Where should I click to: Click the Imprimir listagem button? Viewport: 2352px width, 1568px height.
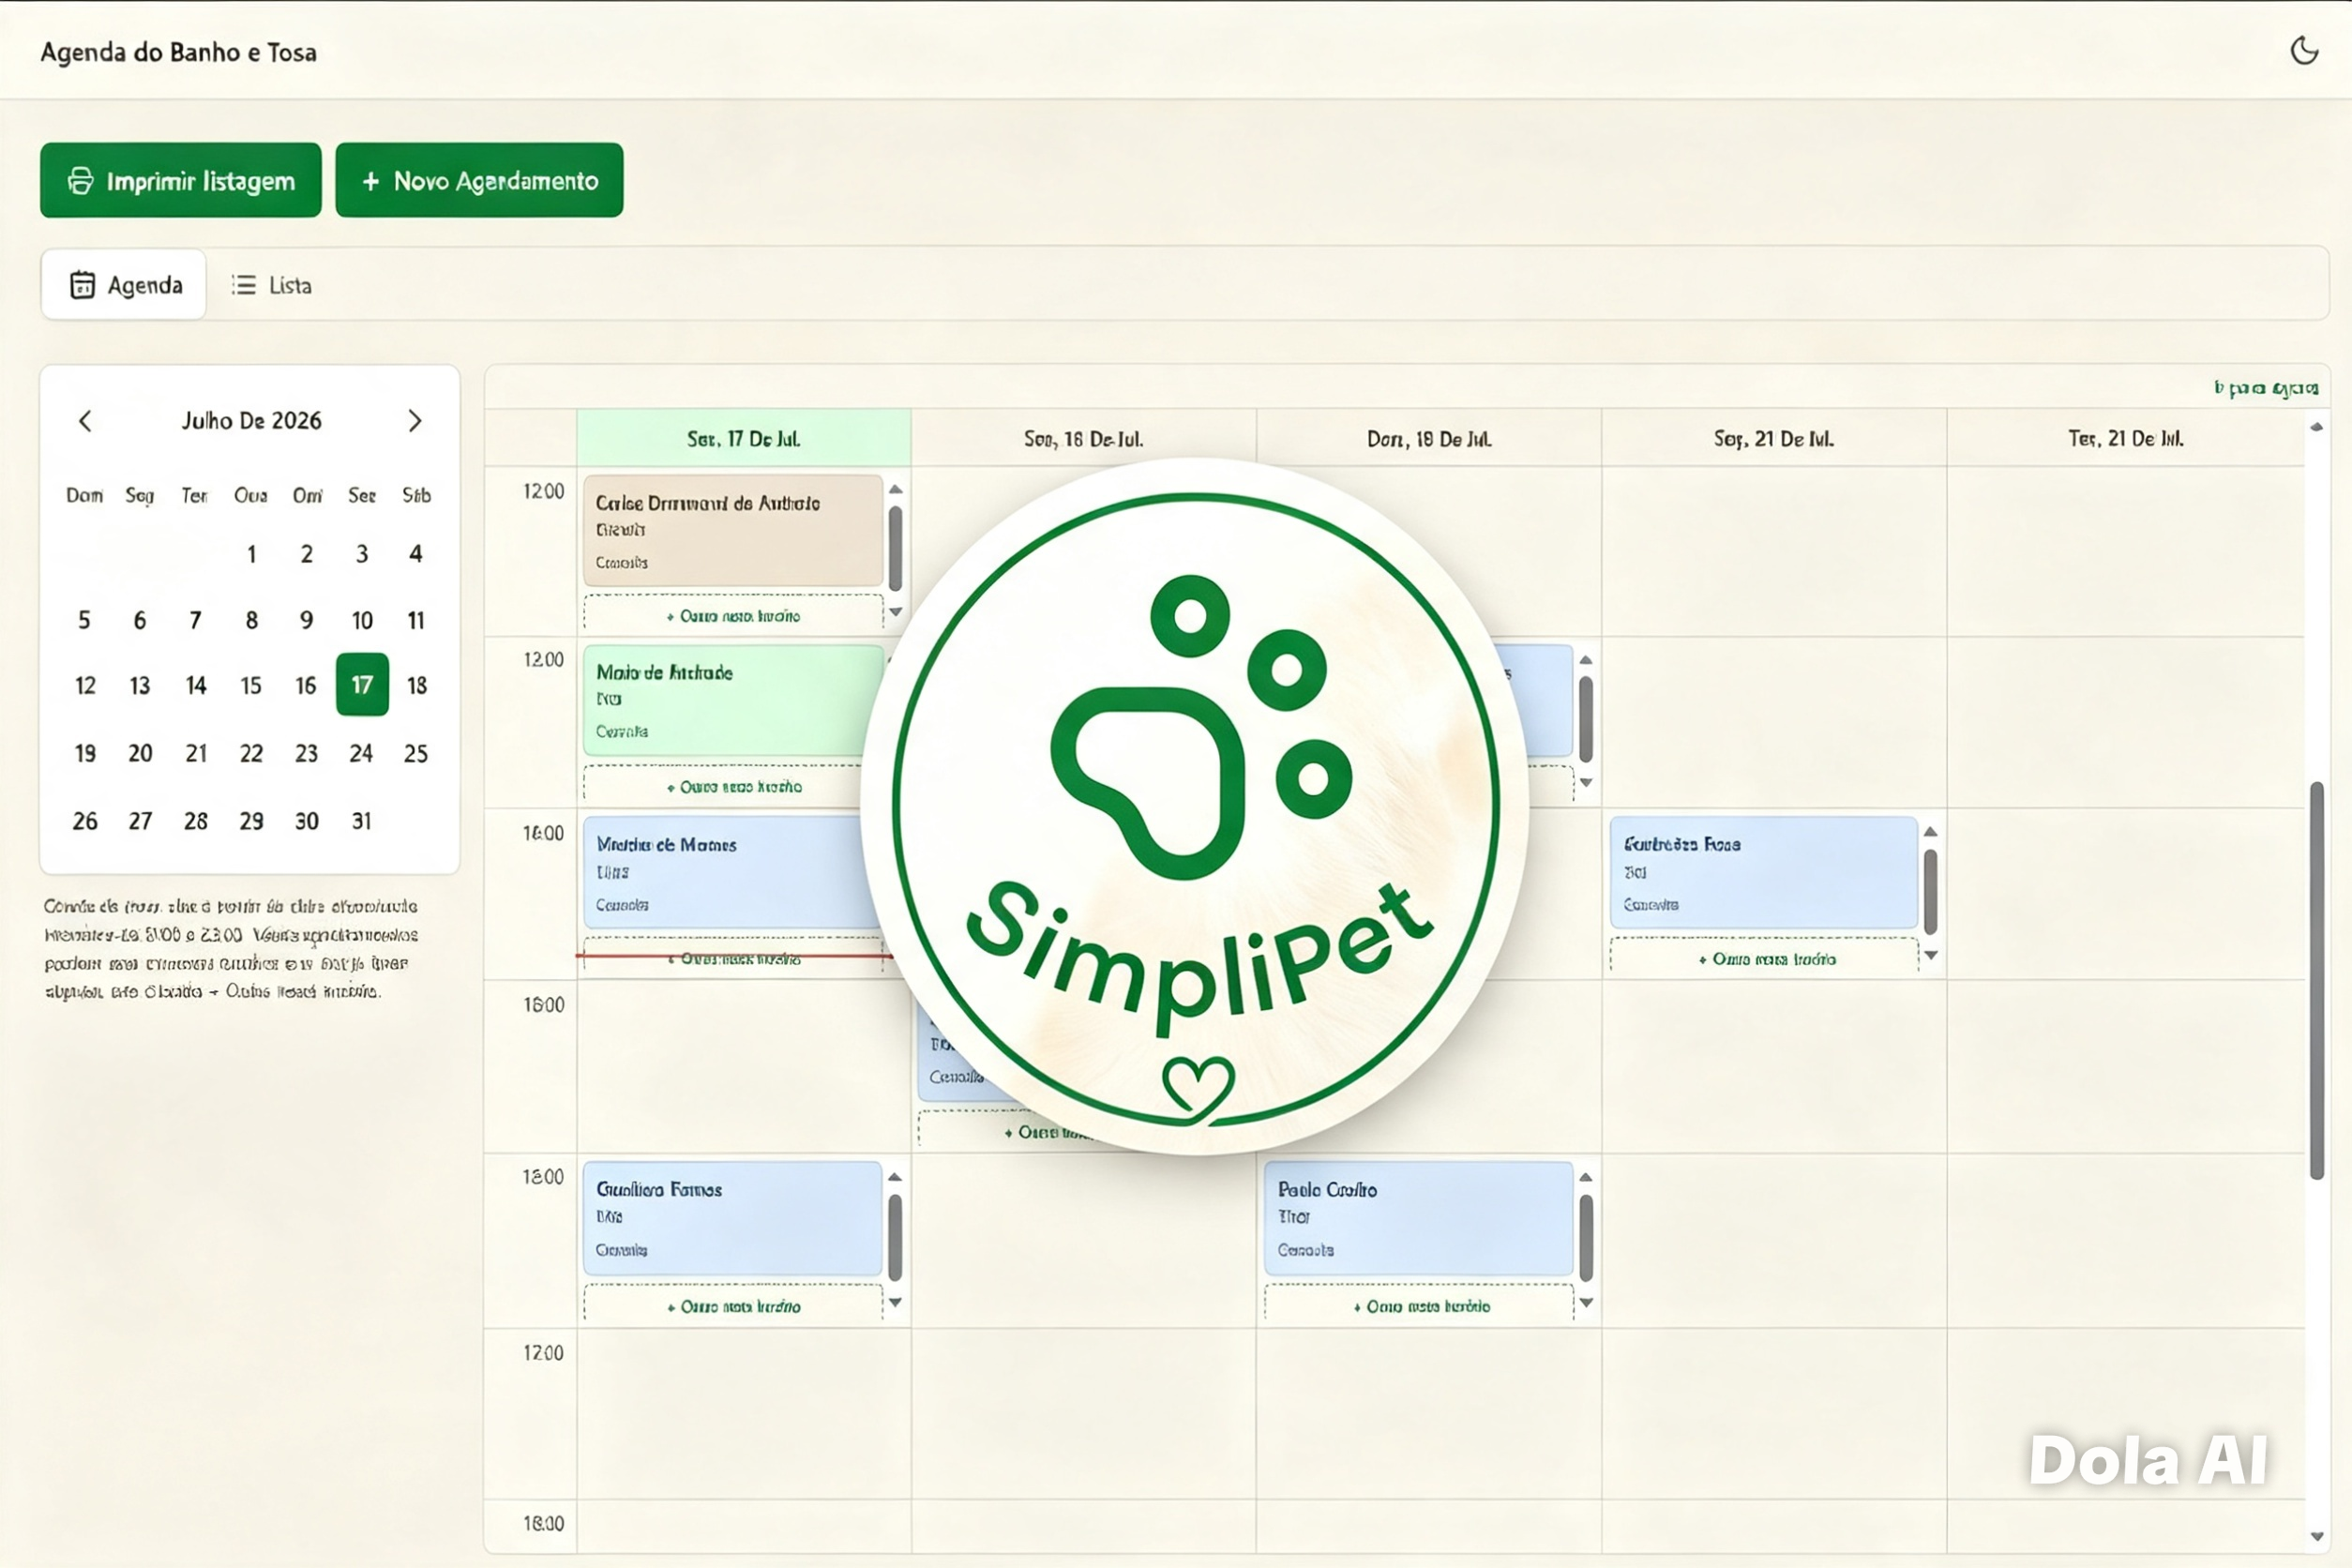point(181,180)
